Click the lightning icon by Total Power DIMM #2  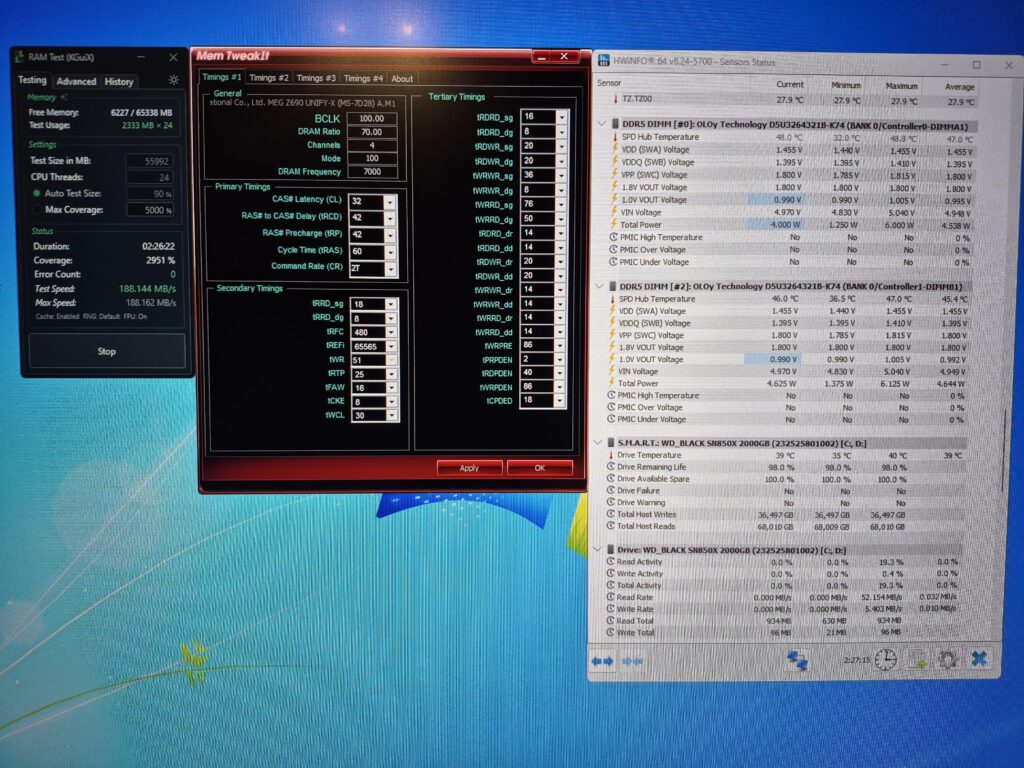click(x=613, y=383)
